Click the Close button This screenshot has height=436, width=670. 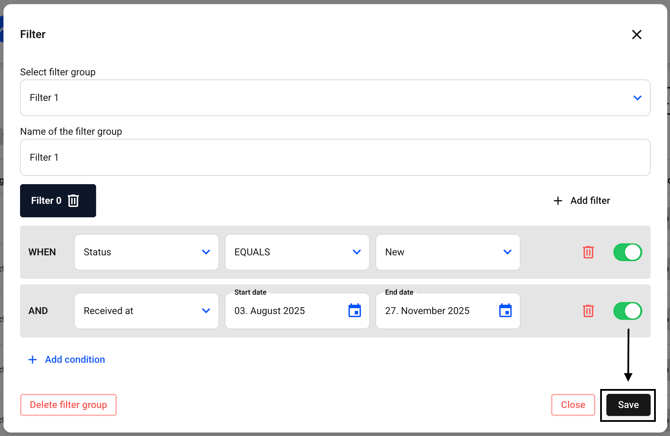pos(573,405)
